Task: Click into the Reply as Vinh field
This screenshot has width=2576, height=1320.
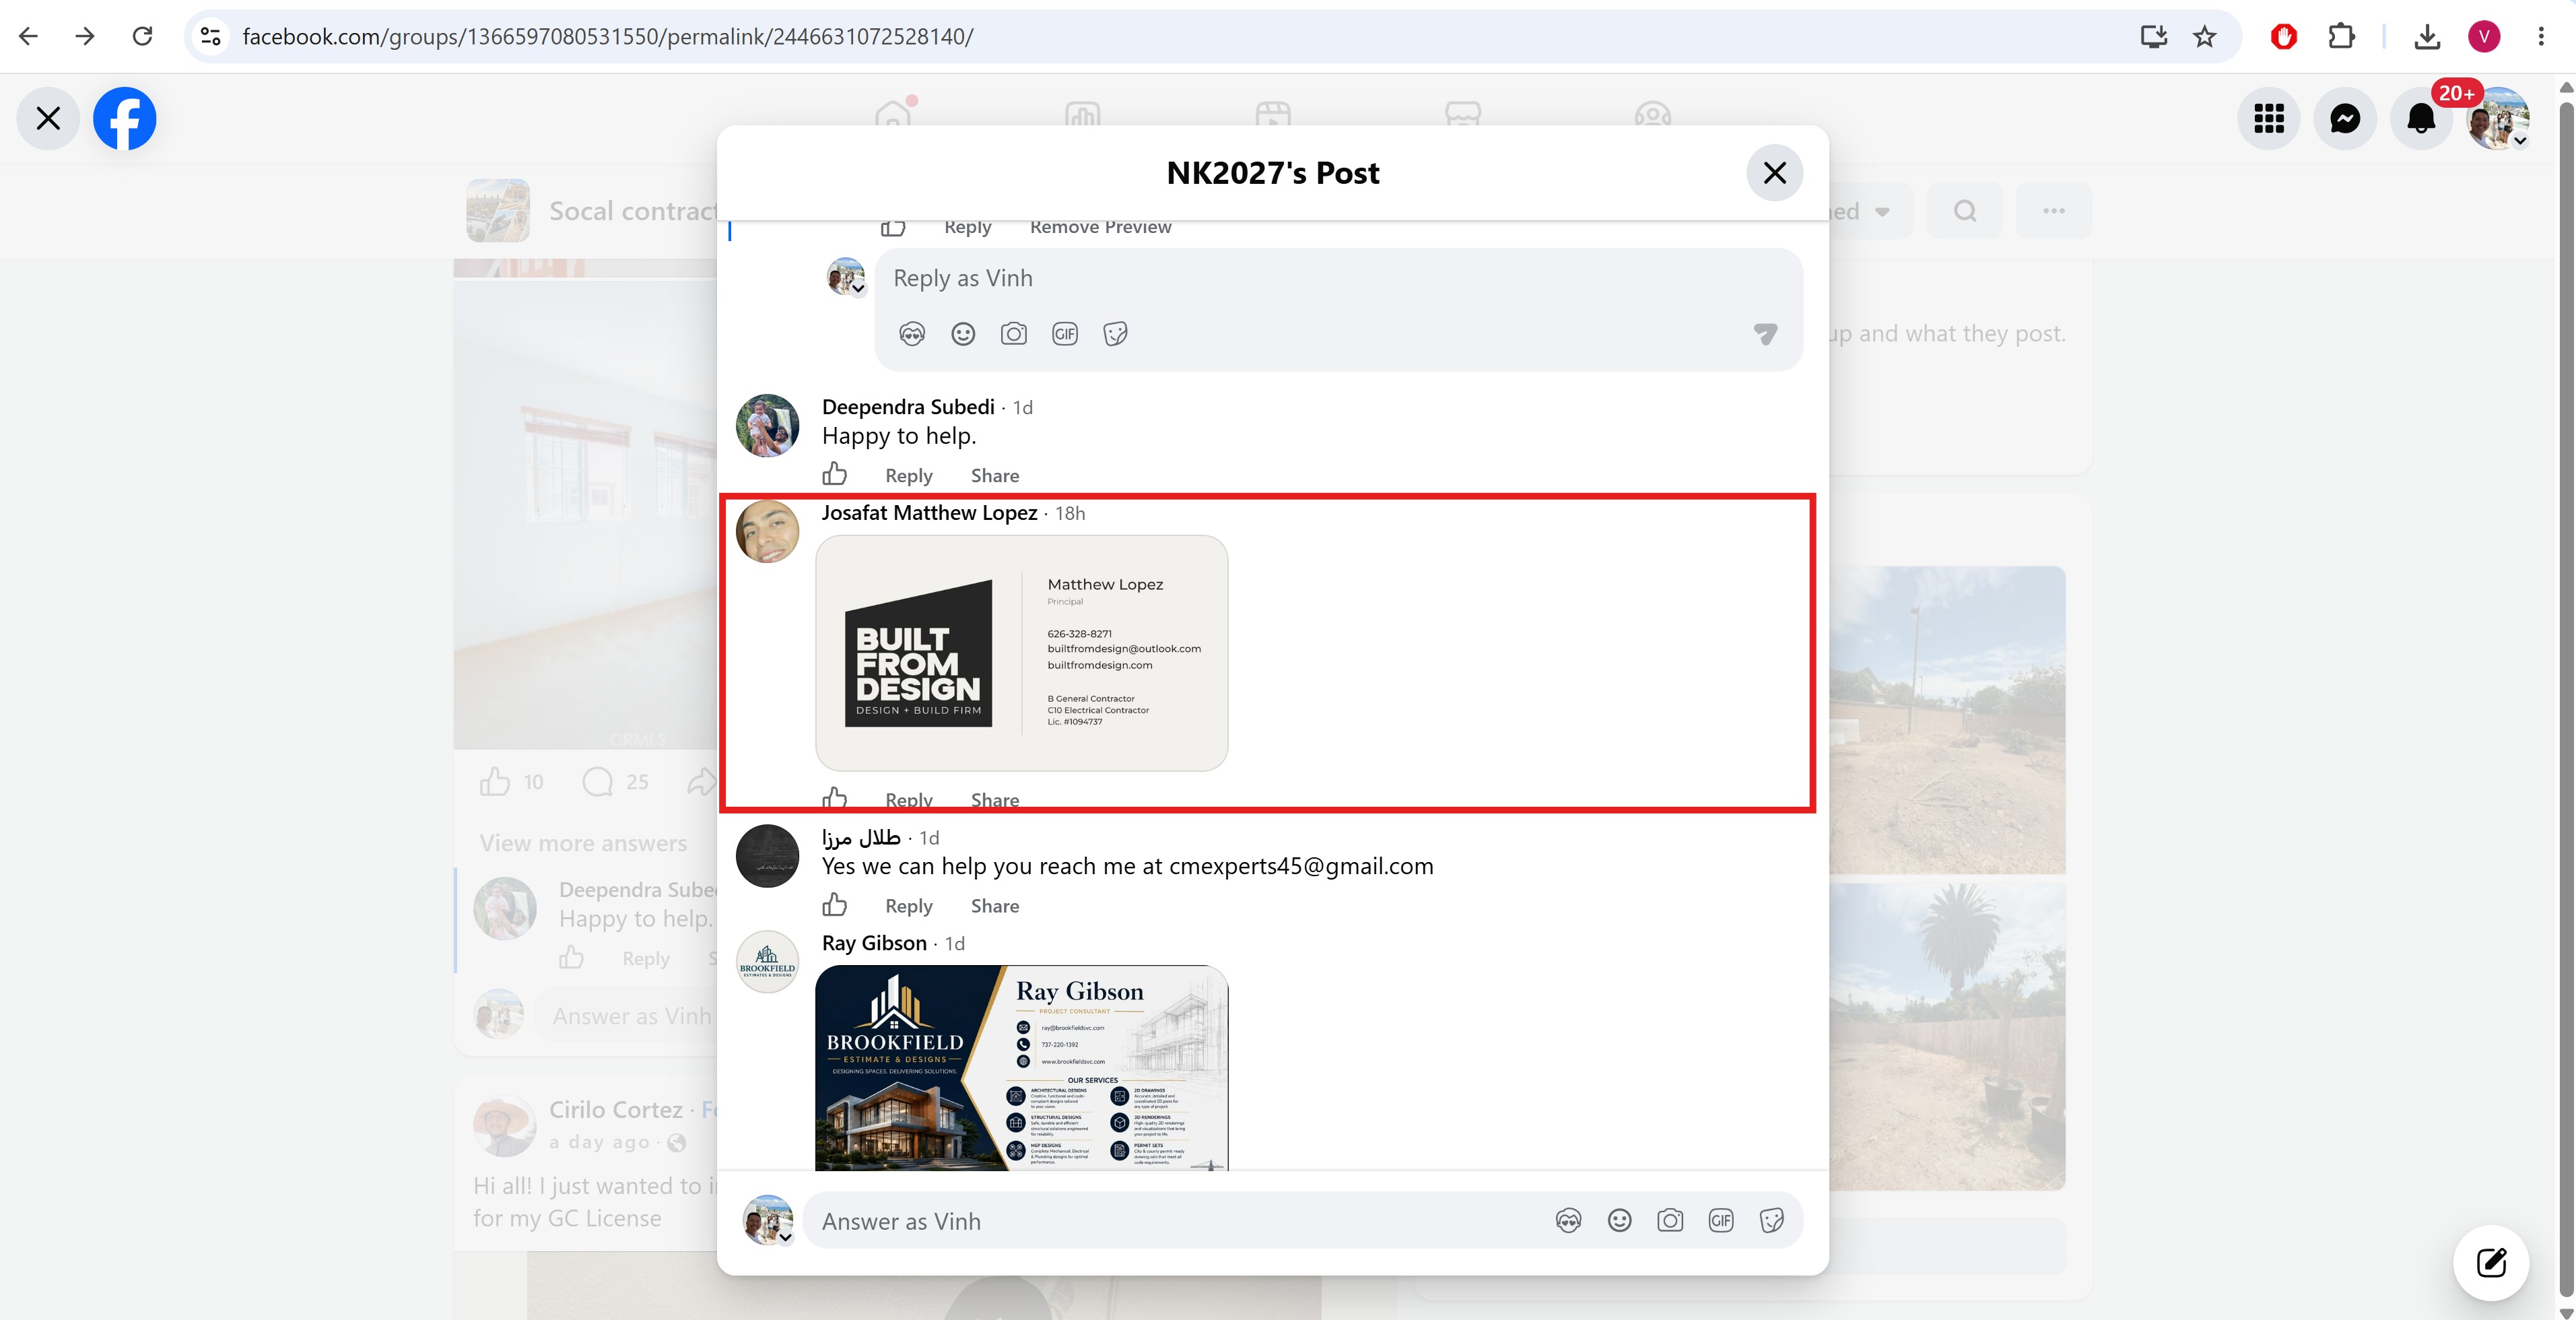Action: pyautogui.click(x=1338, y=278)
